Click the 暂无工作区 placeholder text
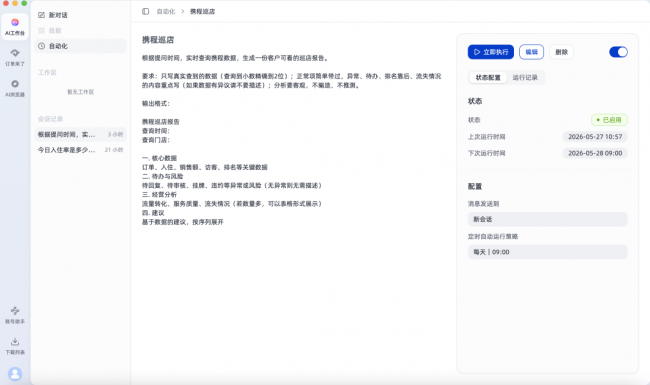This screenshot has width=650, height=385. point(80,92)
